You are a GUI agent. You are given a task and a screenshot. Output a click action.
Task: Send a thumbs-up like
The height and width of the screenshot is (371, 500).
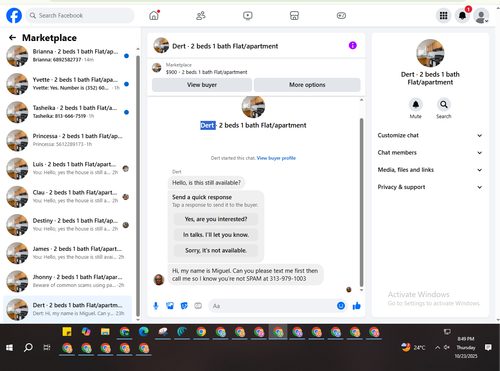[357, 306]
